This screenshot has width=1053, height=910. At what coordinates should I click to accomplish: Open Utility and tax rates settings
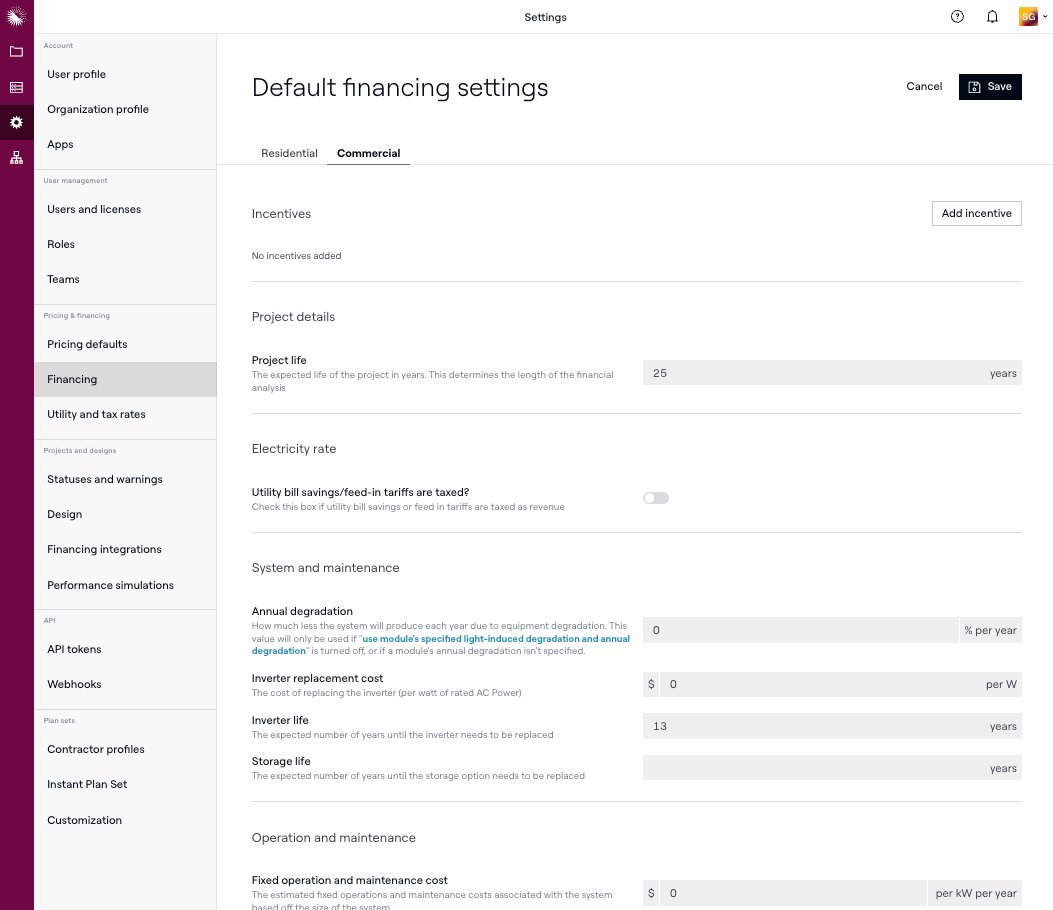tap(96, 414)
